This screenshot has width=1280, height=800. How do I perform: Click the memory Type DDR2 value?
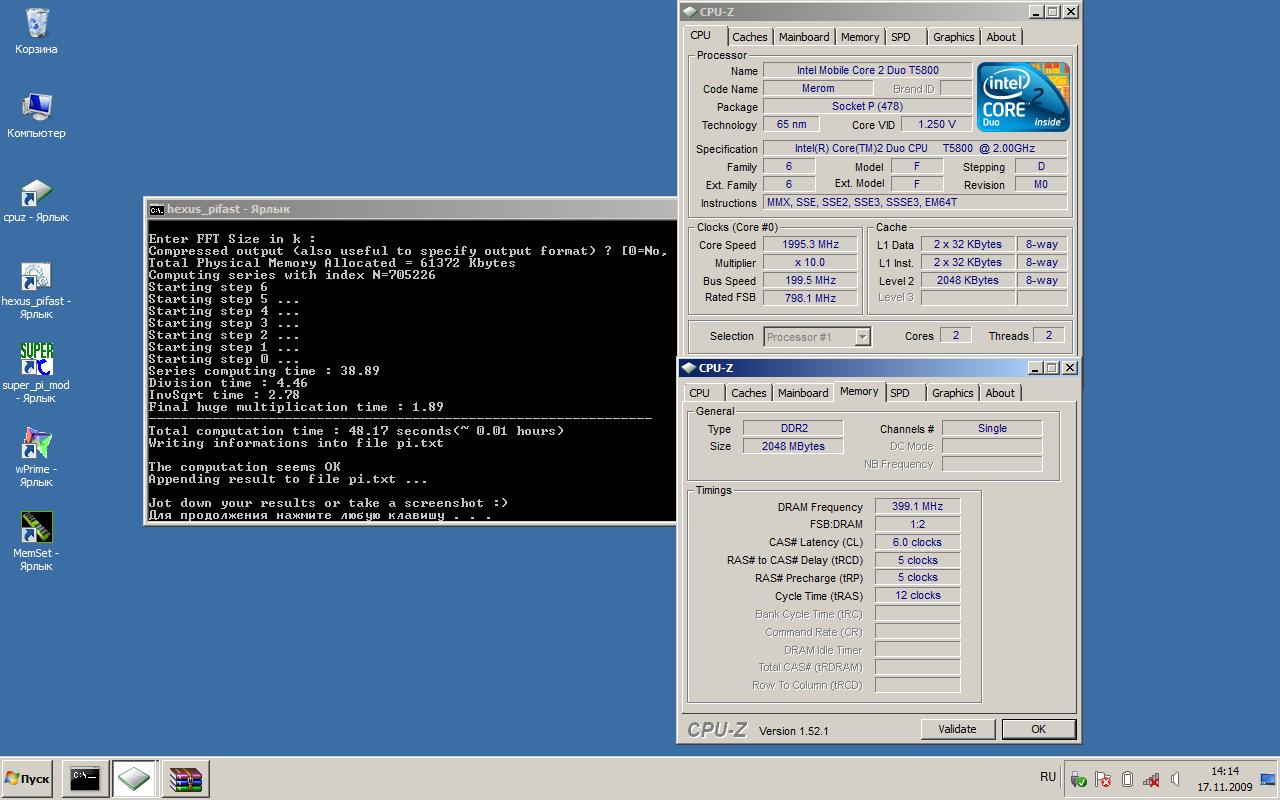click(x=794, y=428)
